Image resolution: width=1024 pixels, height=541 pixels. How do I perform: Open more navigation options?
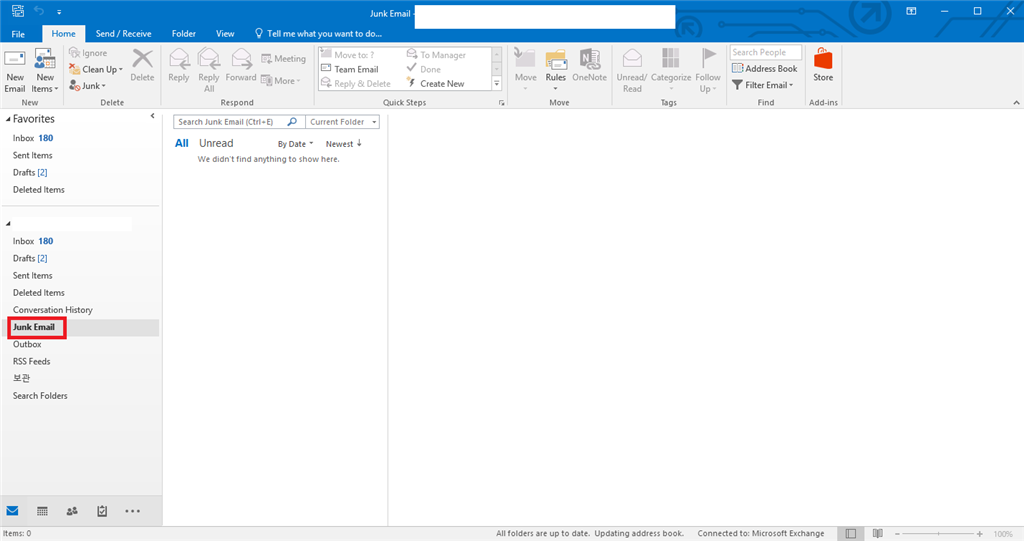click(x=132, y=512)
